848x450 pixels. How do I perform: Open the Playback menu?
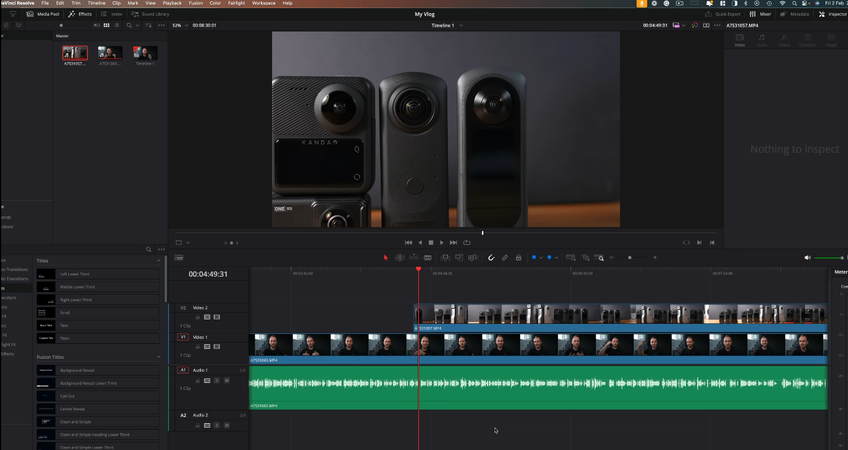tap(172, 3)
